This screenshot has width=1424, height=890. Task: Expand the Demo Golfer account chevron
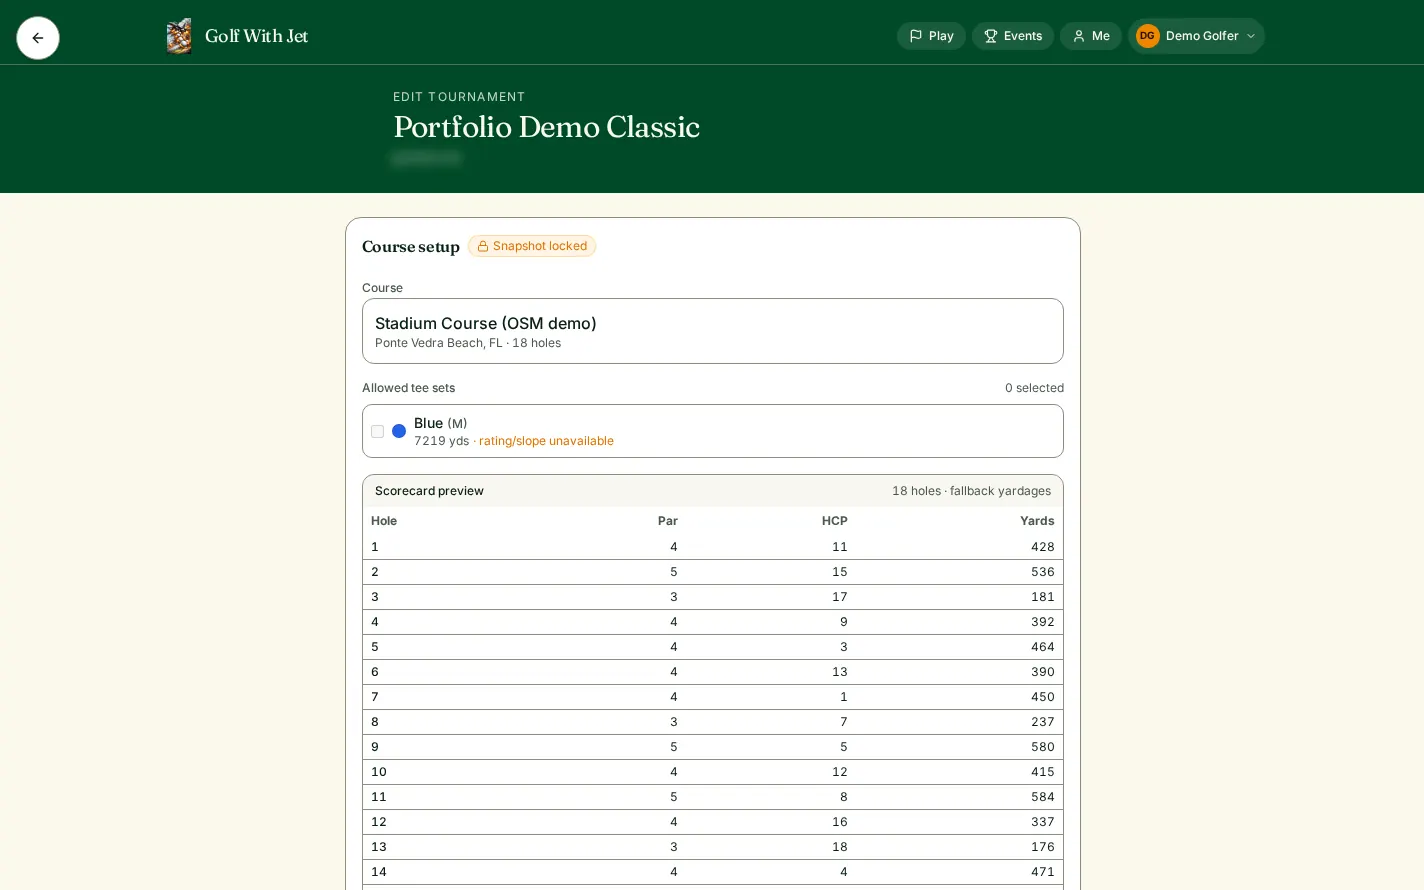[x=1251, y=36]
